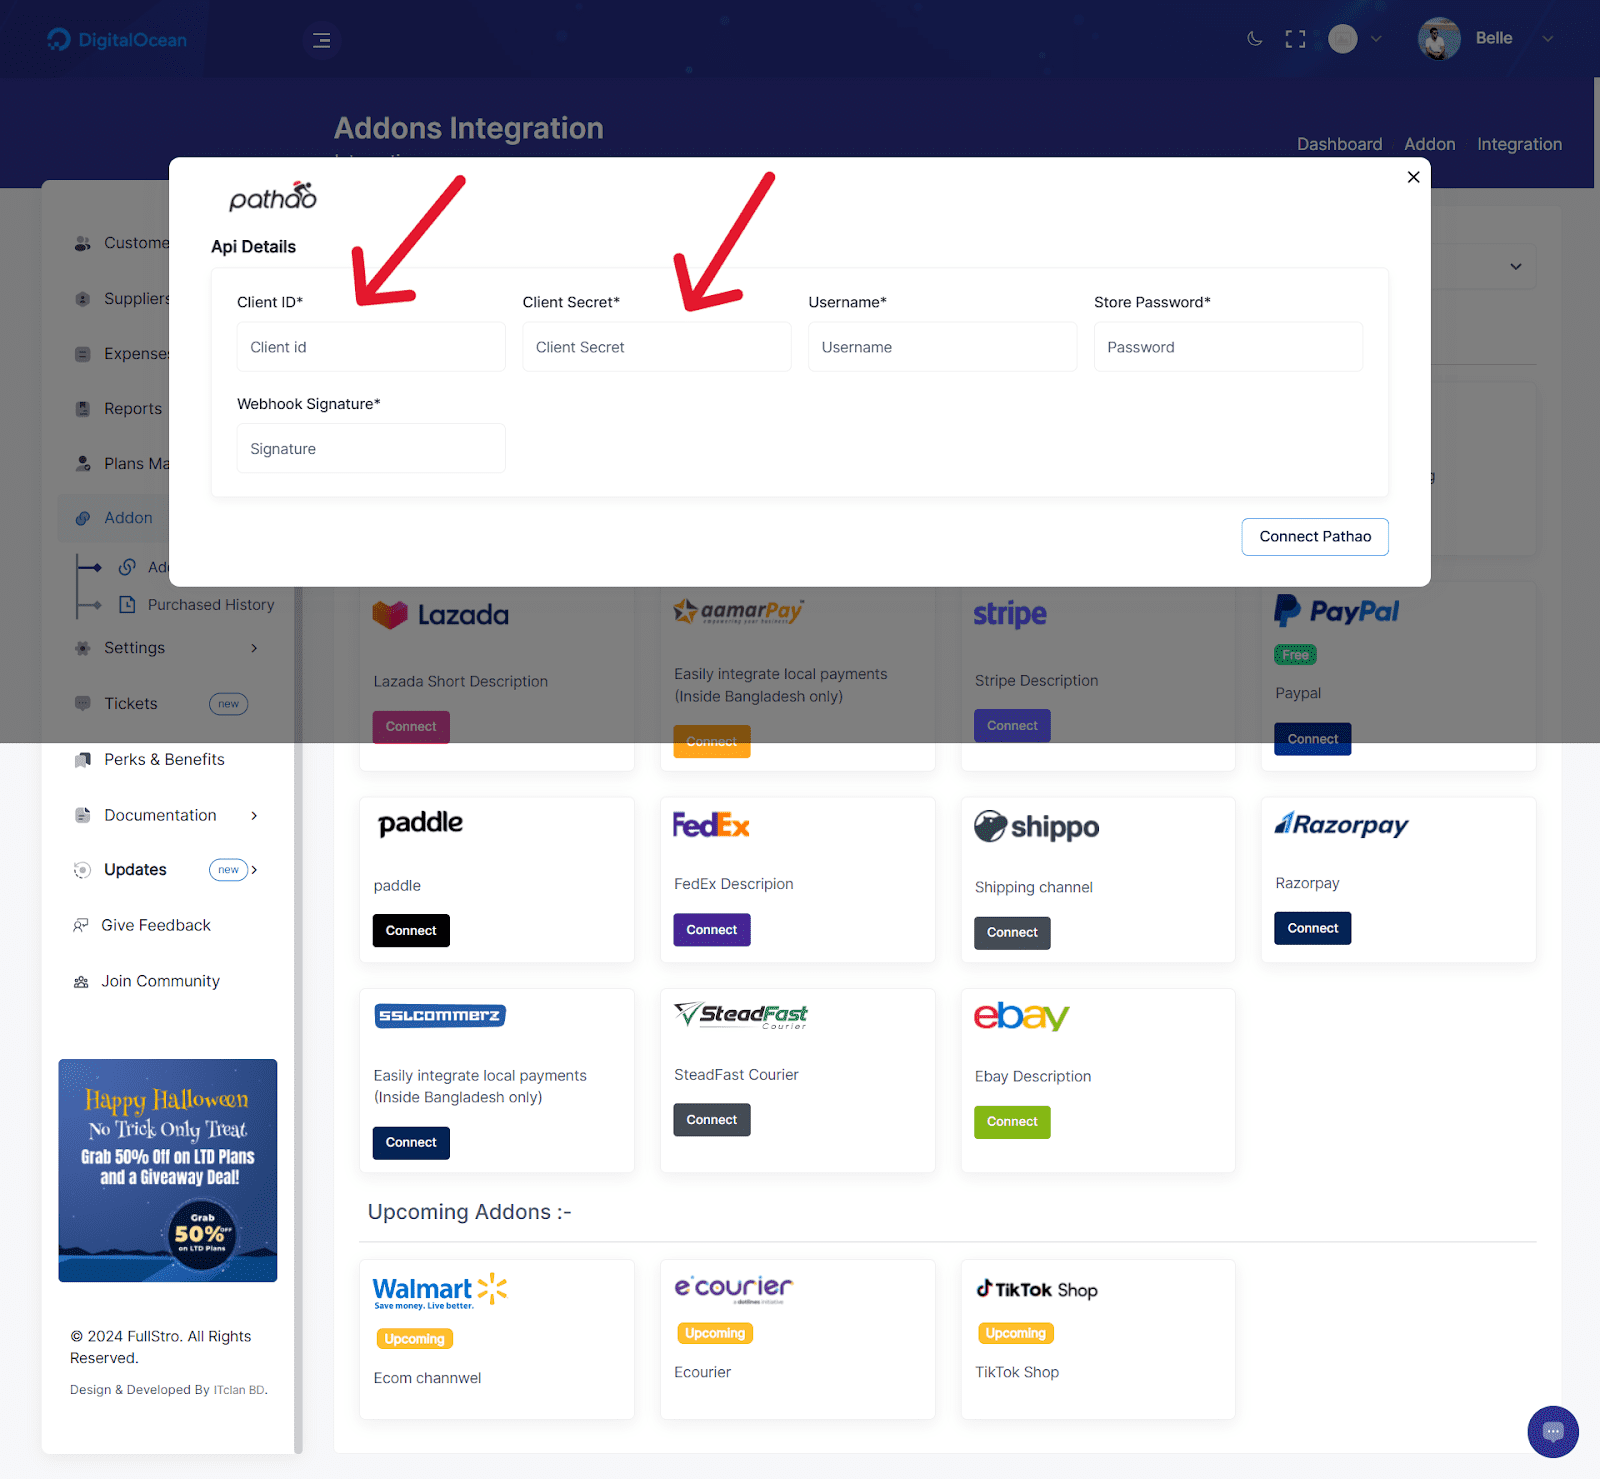Click the ebay logo
The height and width of the screenshot is (1479, 1600).
[x=1022, y=1016]
